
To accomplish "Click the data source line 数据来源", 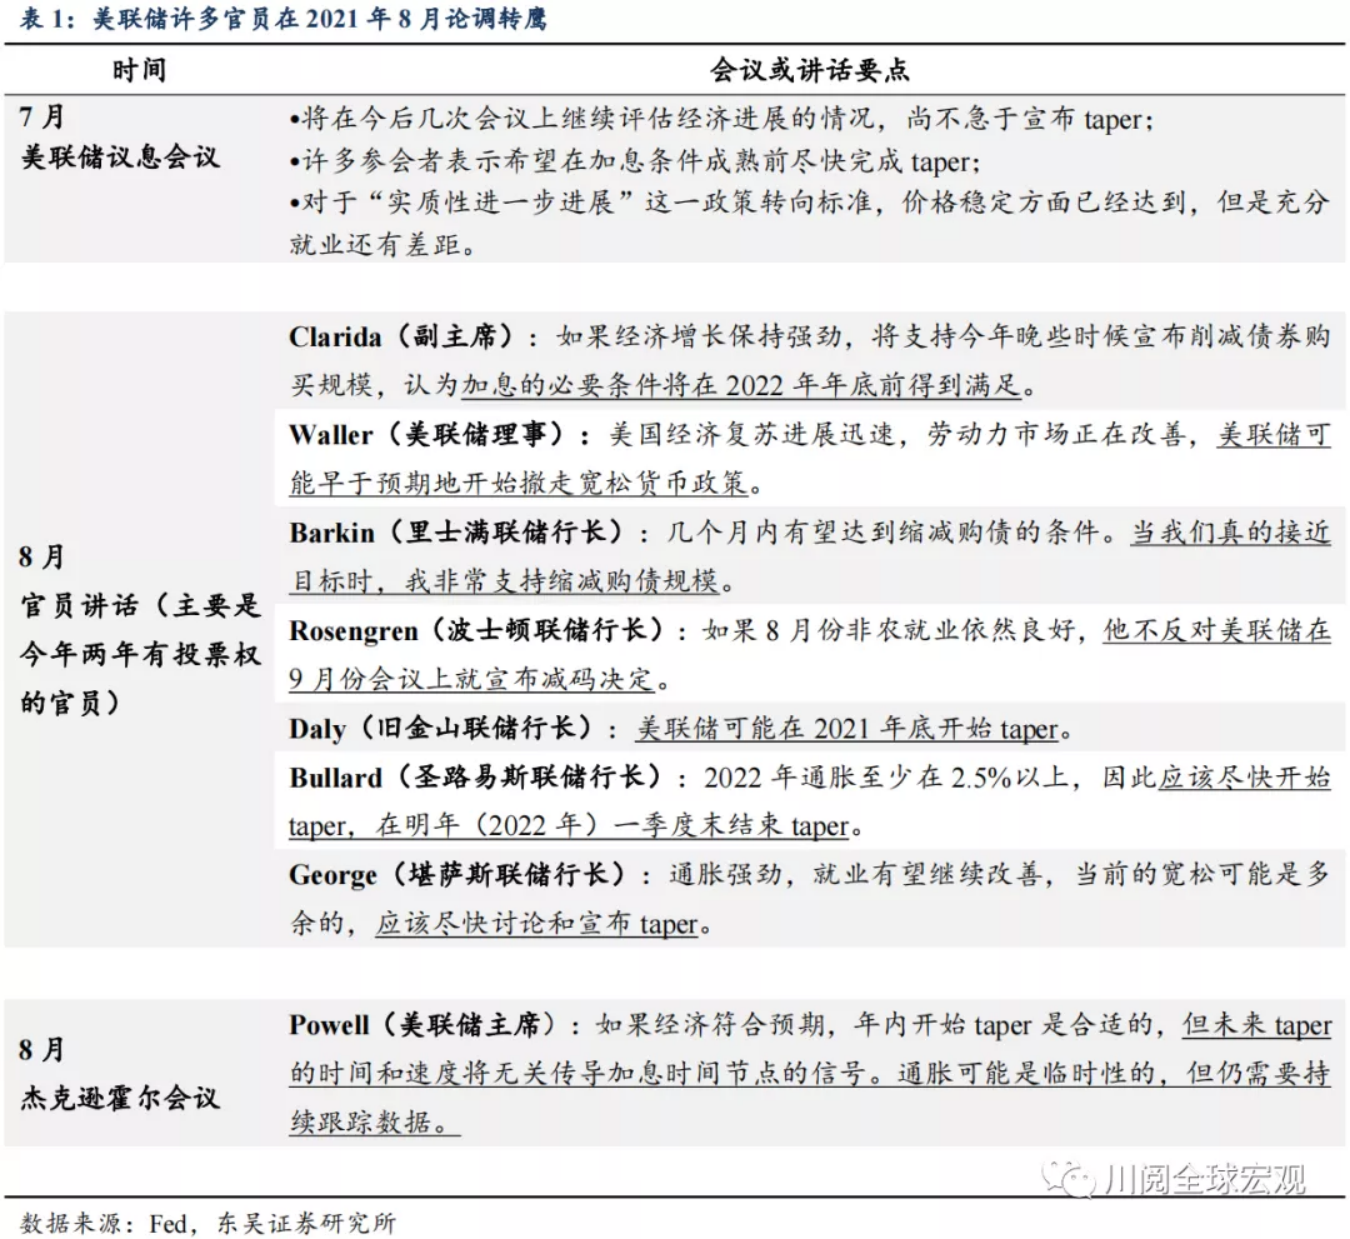I will 208,1222.
